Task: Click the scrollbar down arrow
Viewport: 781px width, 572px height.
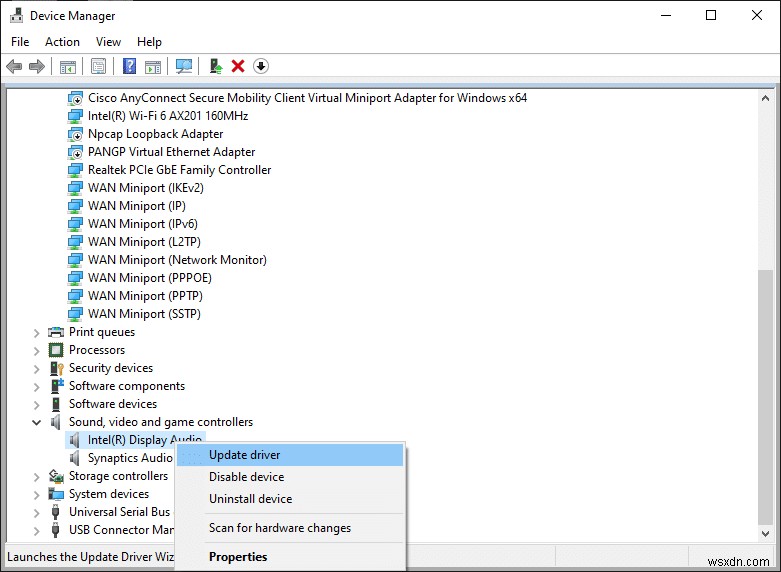Action: [766, 534]
